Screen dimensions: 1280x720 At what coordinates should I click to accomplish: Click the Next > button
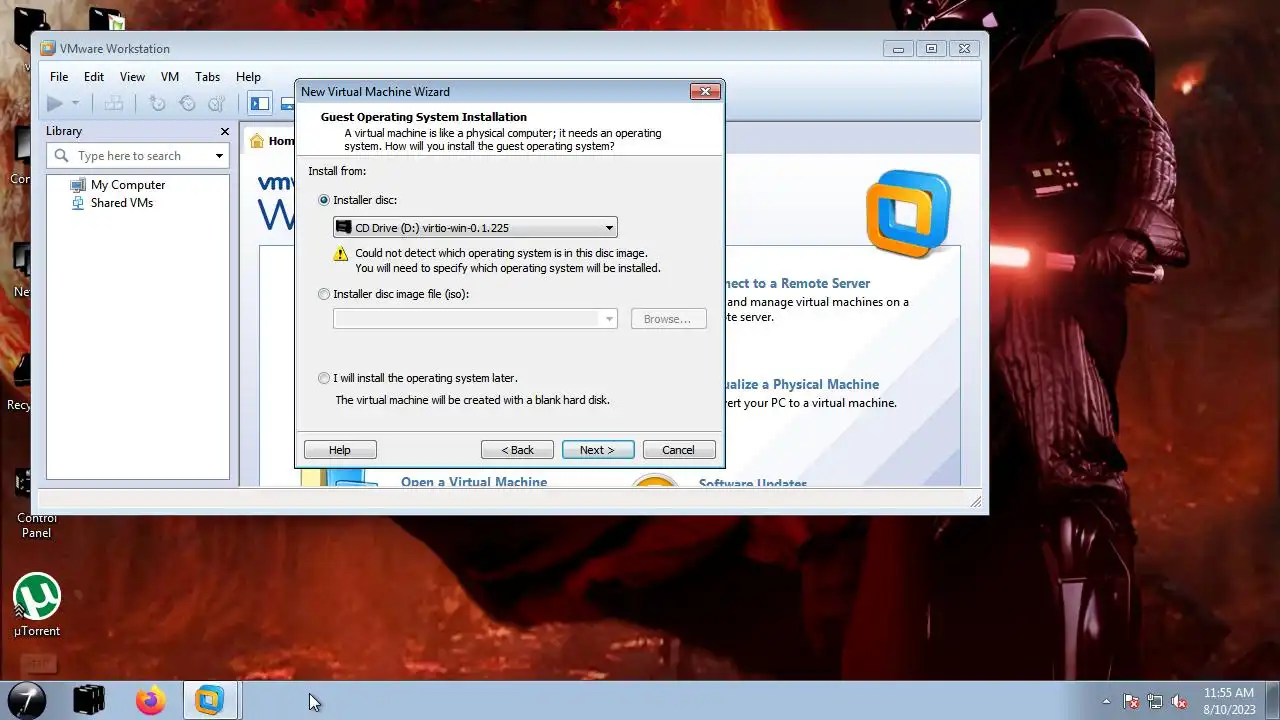point(598,450)
